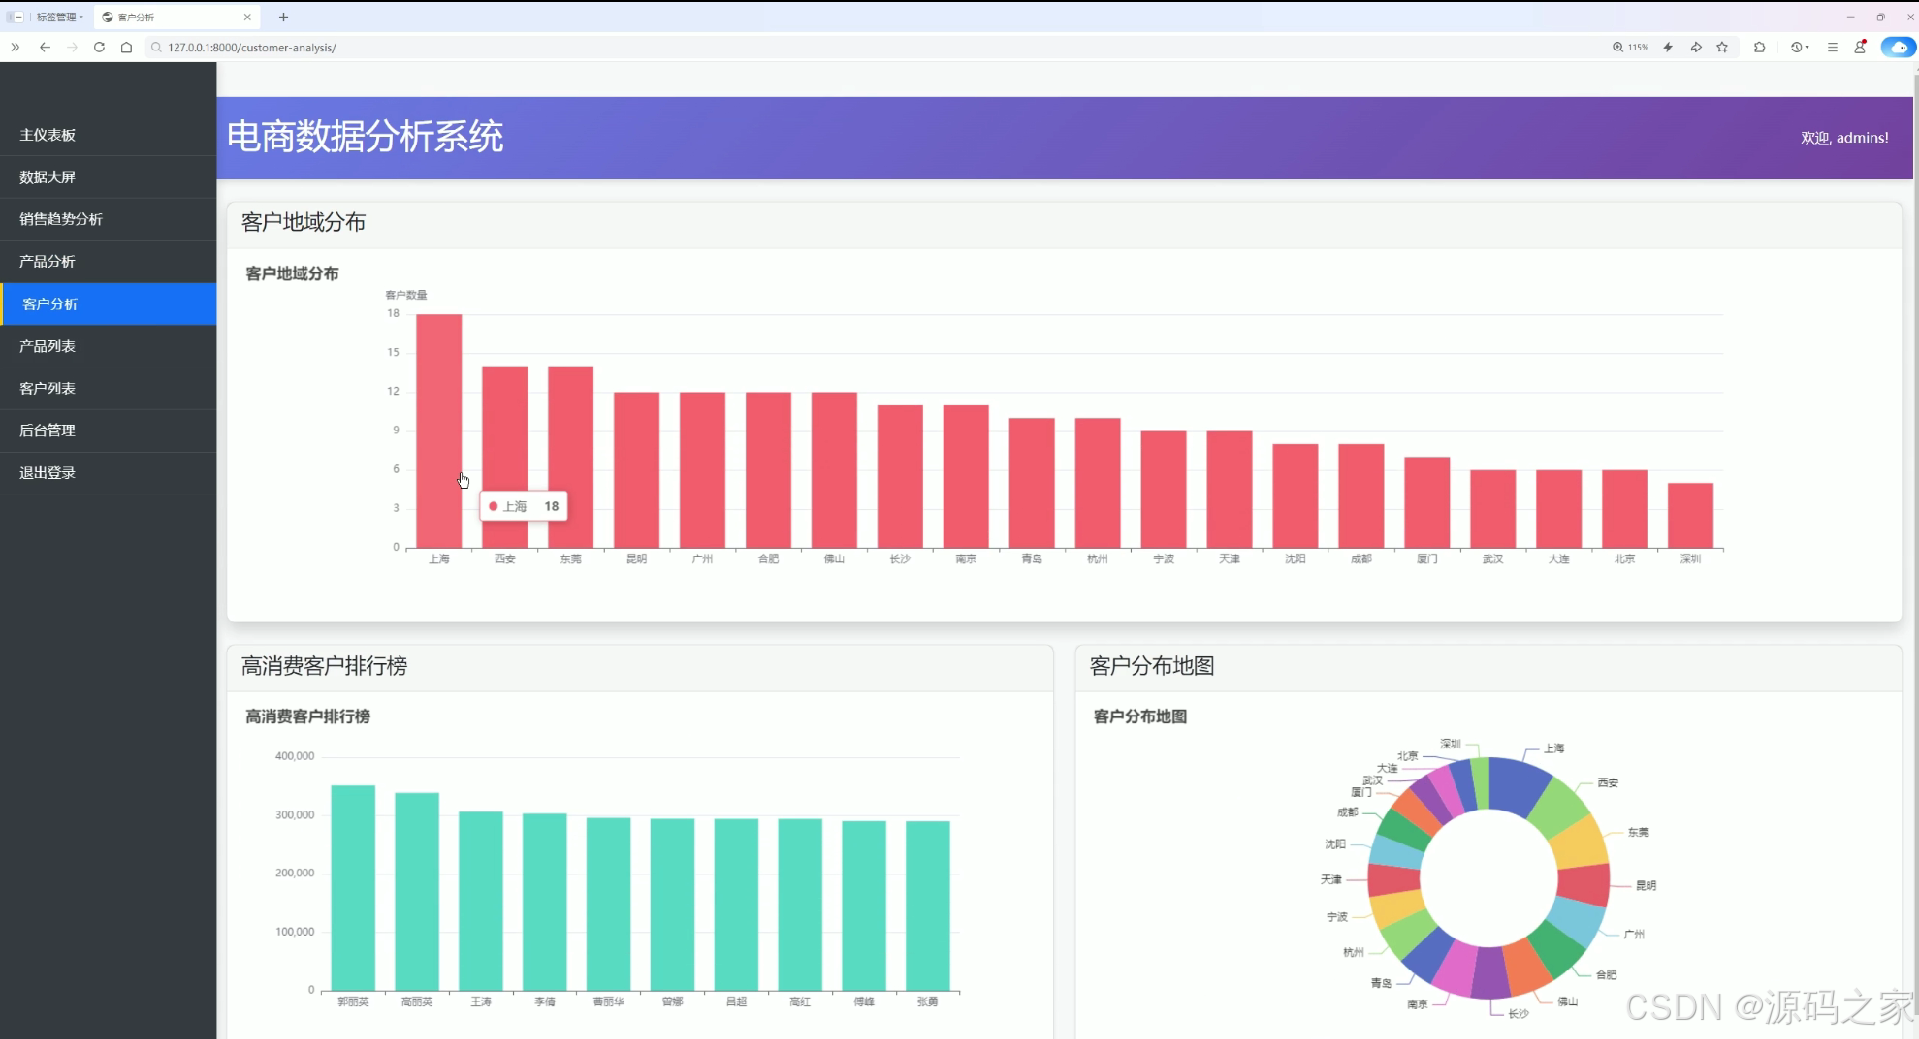Click the red 昆明 slice of the donut
Screen dimensions: 1919x1039
[1584, 885]
